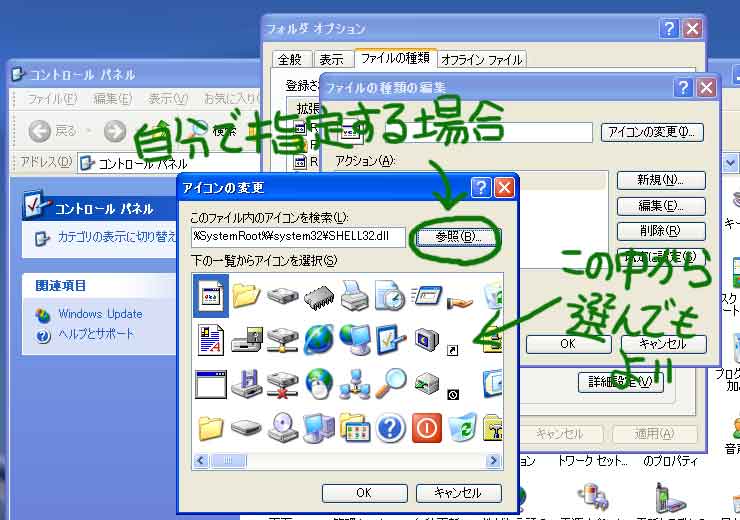Choose the recycle bin icon

(461, 428)
